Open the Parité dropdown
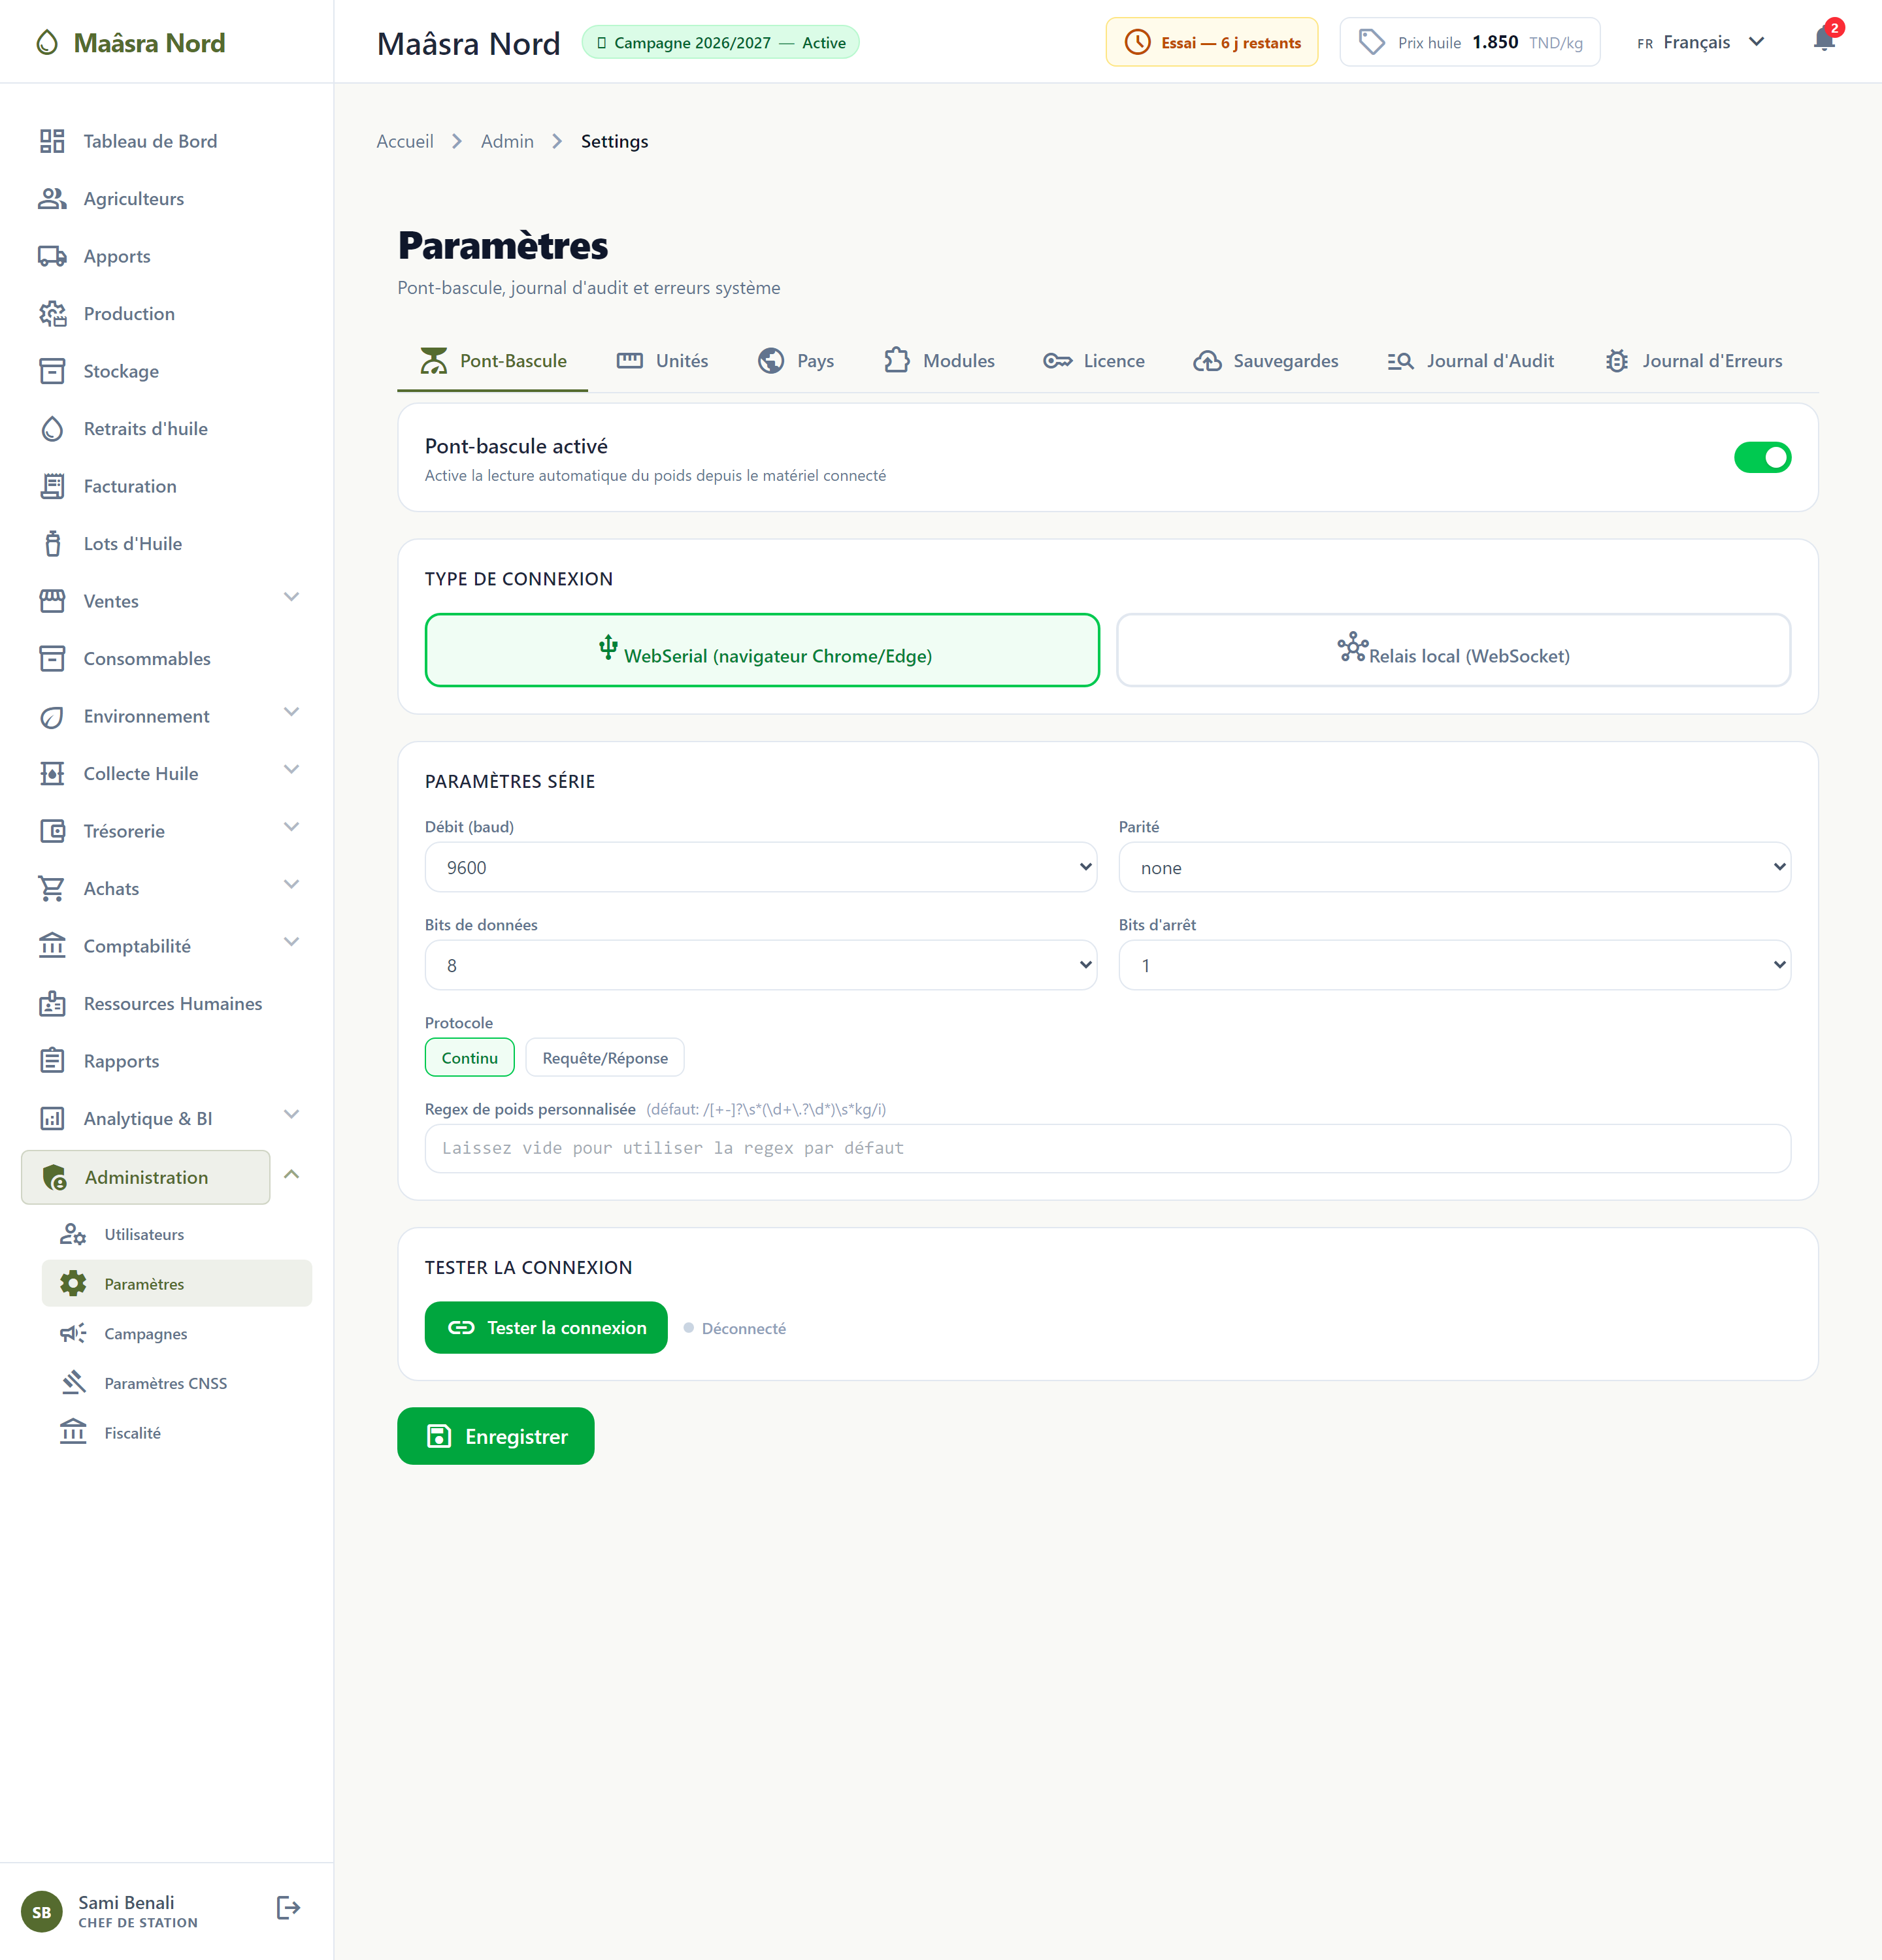This screenshot has height=1960, width=1882. pos(1454,867)
